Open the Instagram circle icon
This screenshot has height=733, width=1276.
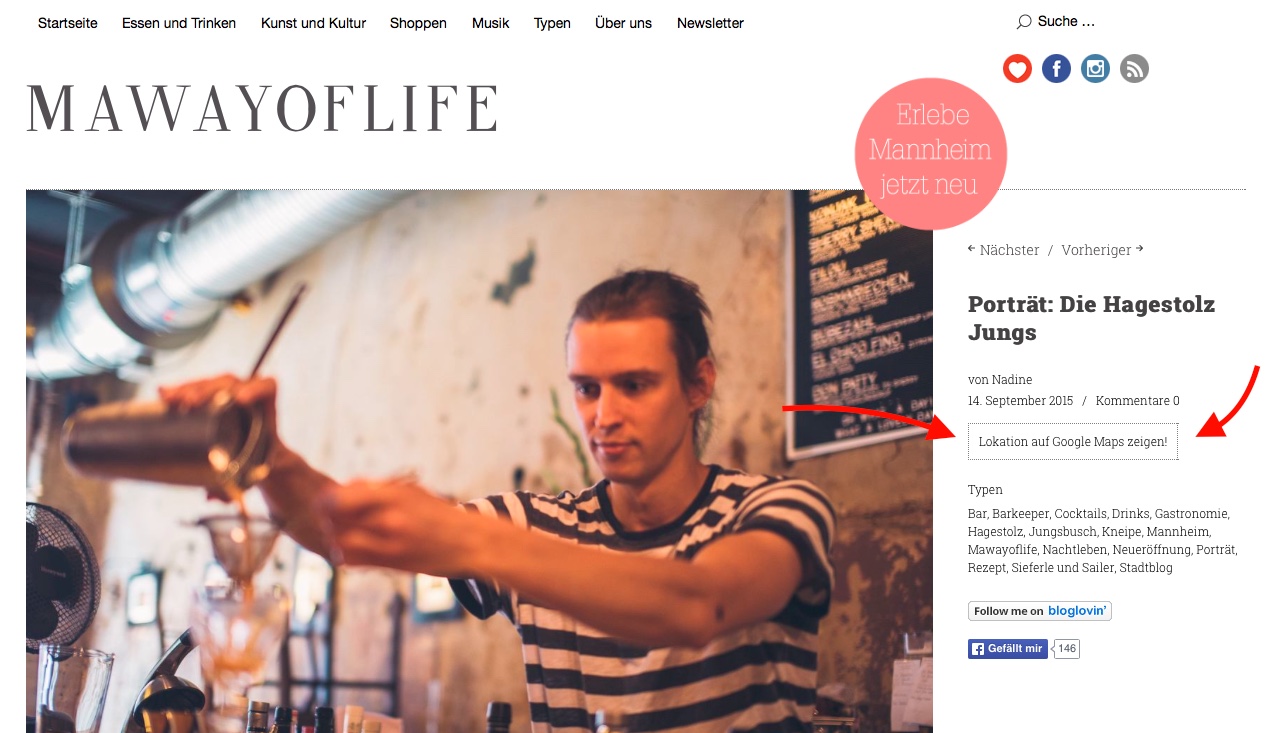click(x=1095, y=69)
